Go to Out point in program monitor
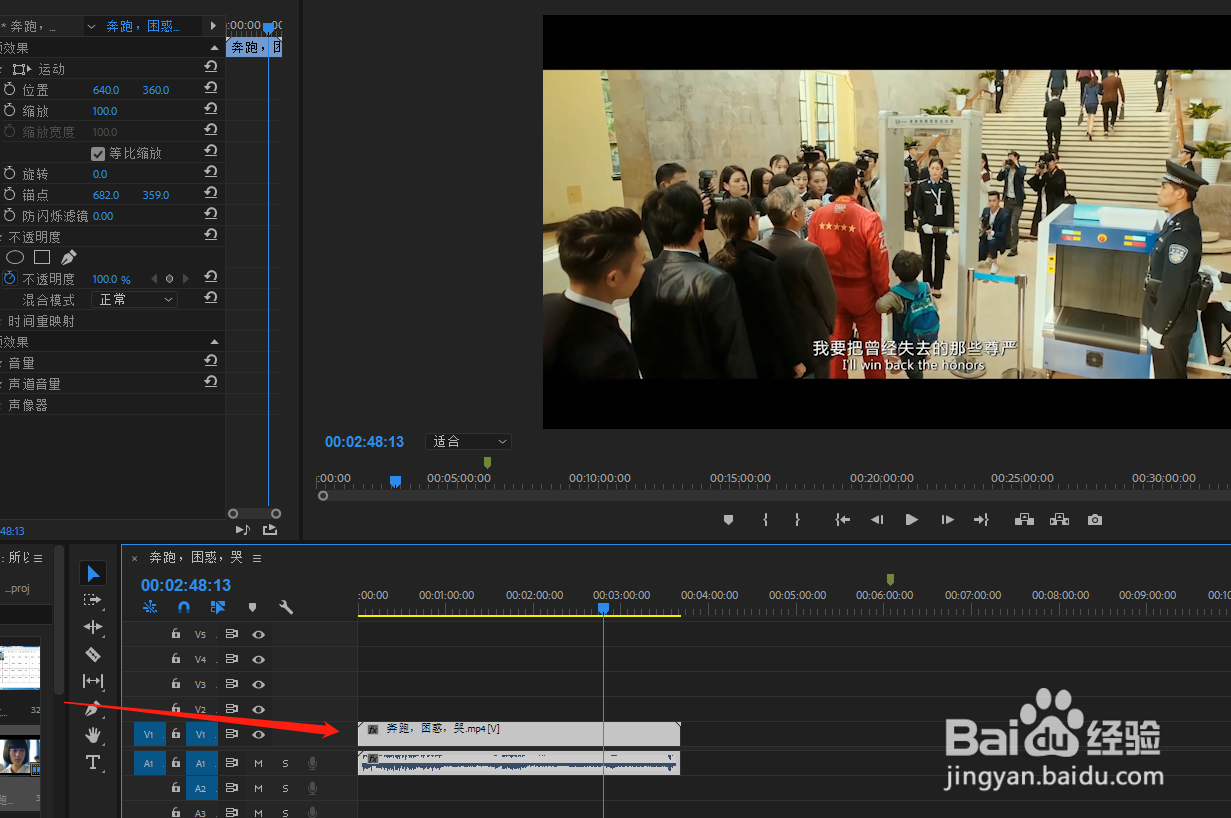 point(981,520)
